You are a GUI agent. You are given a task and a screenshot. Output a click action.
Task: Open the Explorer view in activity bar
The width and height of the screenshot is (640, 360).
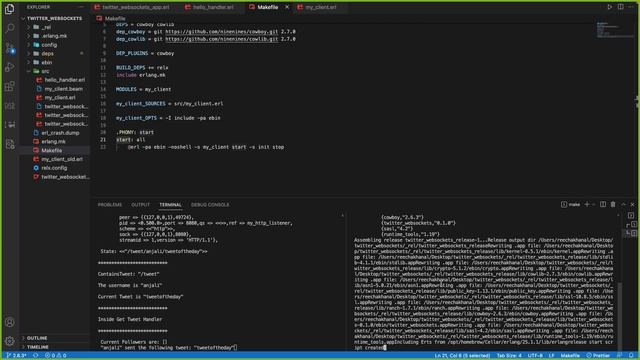(x=9, y=9)
